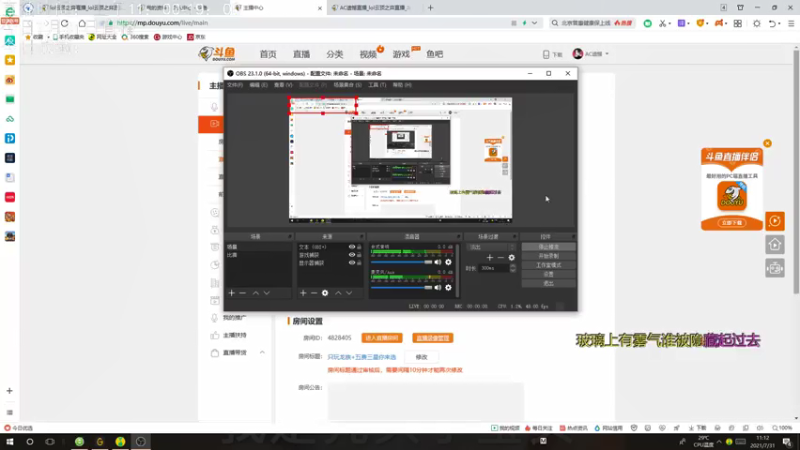The height and width of the screenshot is (450, 800).
Task: Lock the 文本 (GDI+) source
Action: click(359, 247)
